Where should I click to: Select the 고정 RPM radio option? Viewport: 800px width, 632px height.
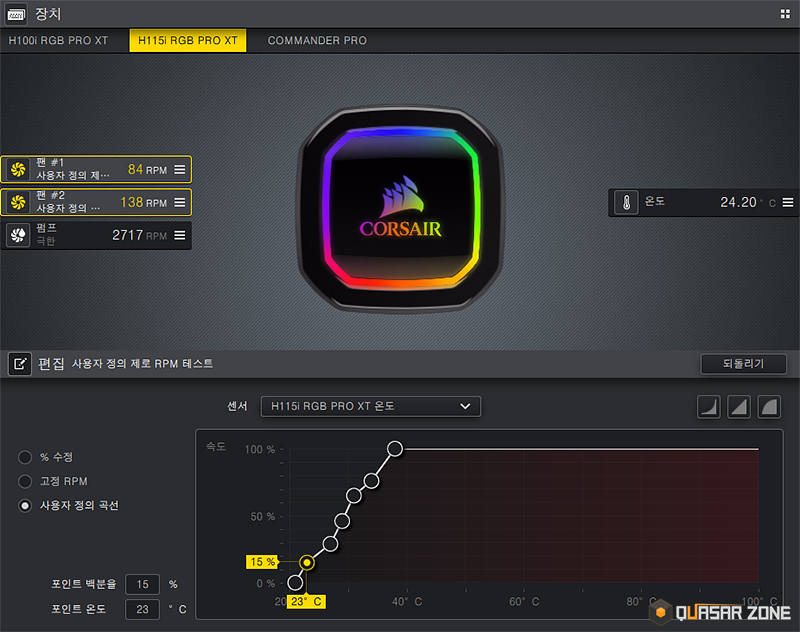pyautogui.click(x=25, y=481)
